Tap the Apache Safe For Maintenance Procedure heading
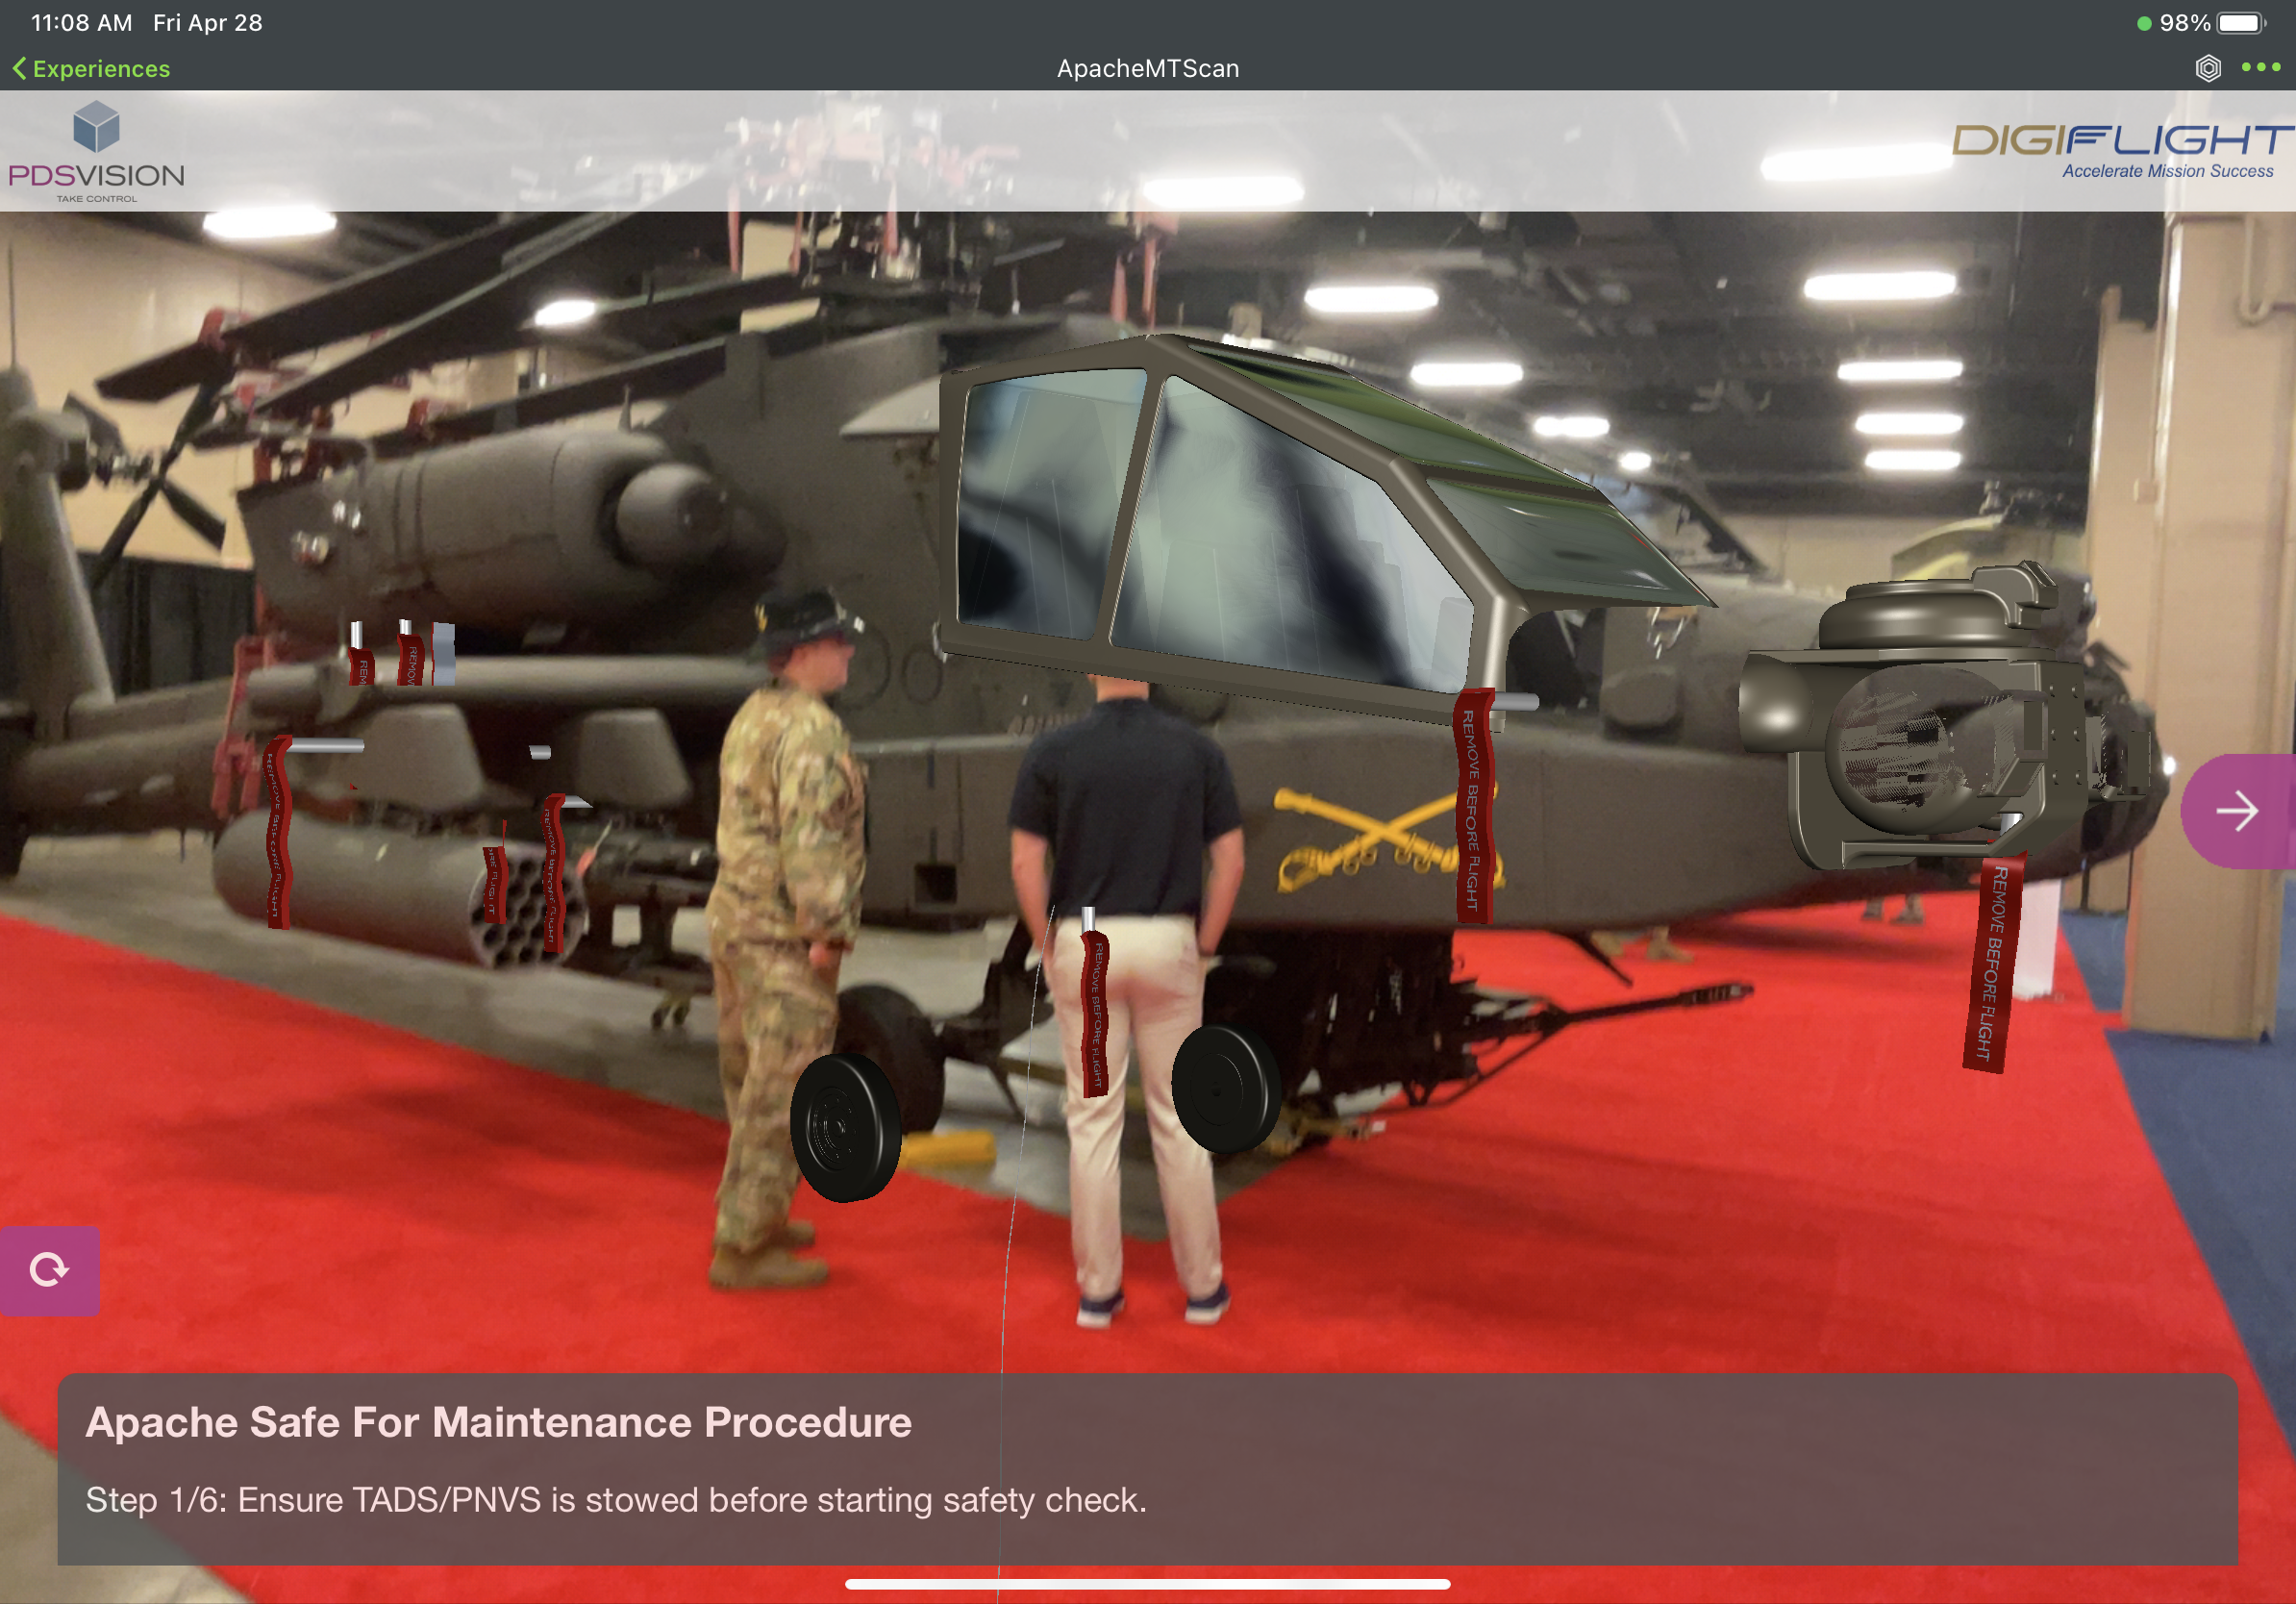The height and width of the screenshot is (1604, 2296). coord(498,1421)
